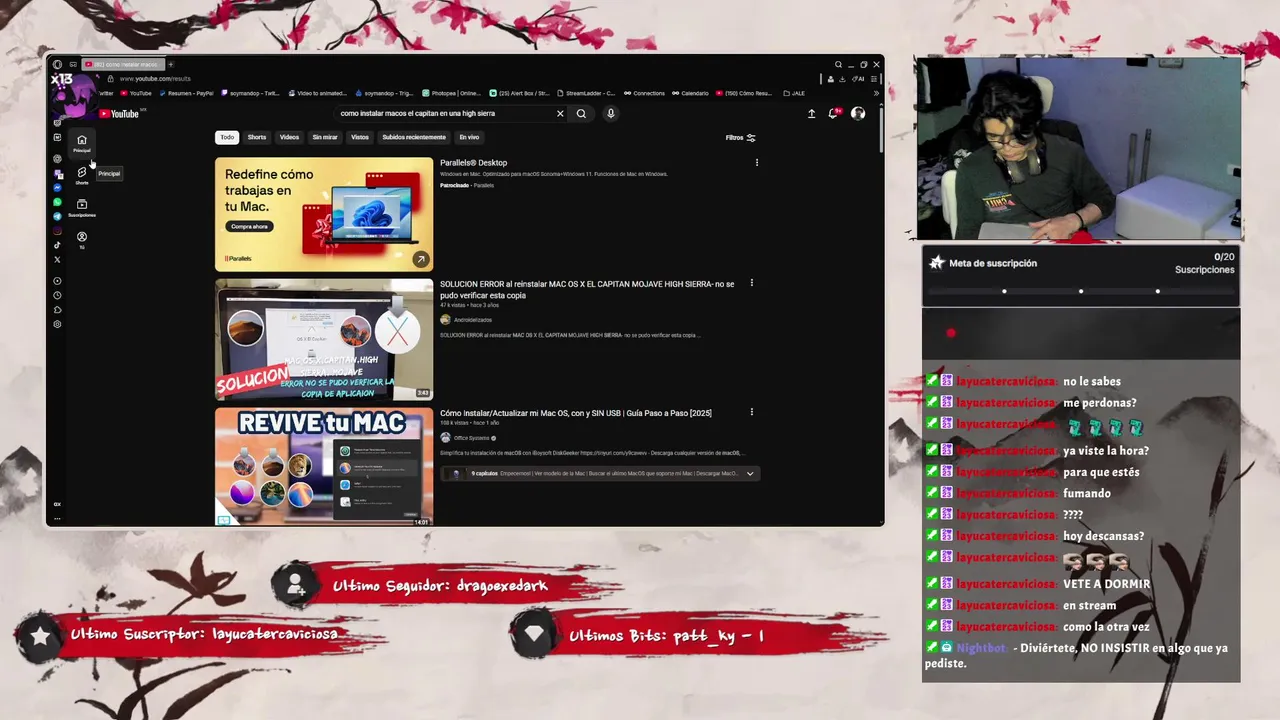The height and width of the screenshot is (720, 1280).
Task: Open Opera sidebar settings gear
Action: click(57, 324)
